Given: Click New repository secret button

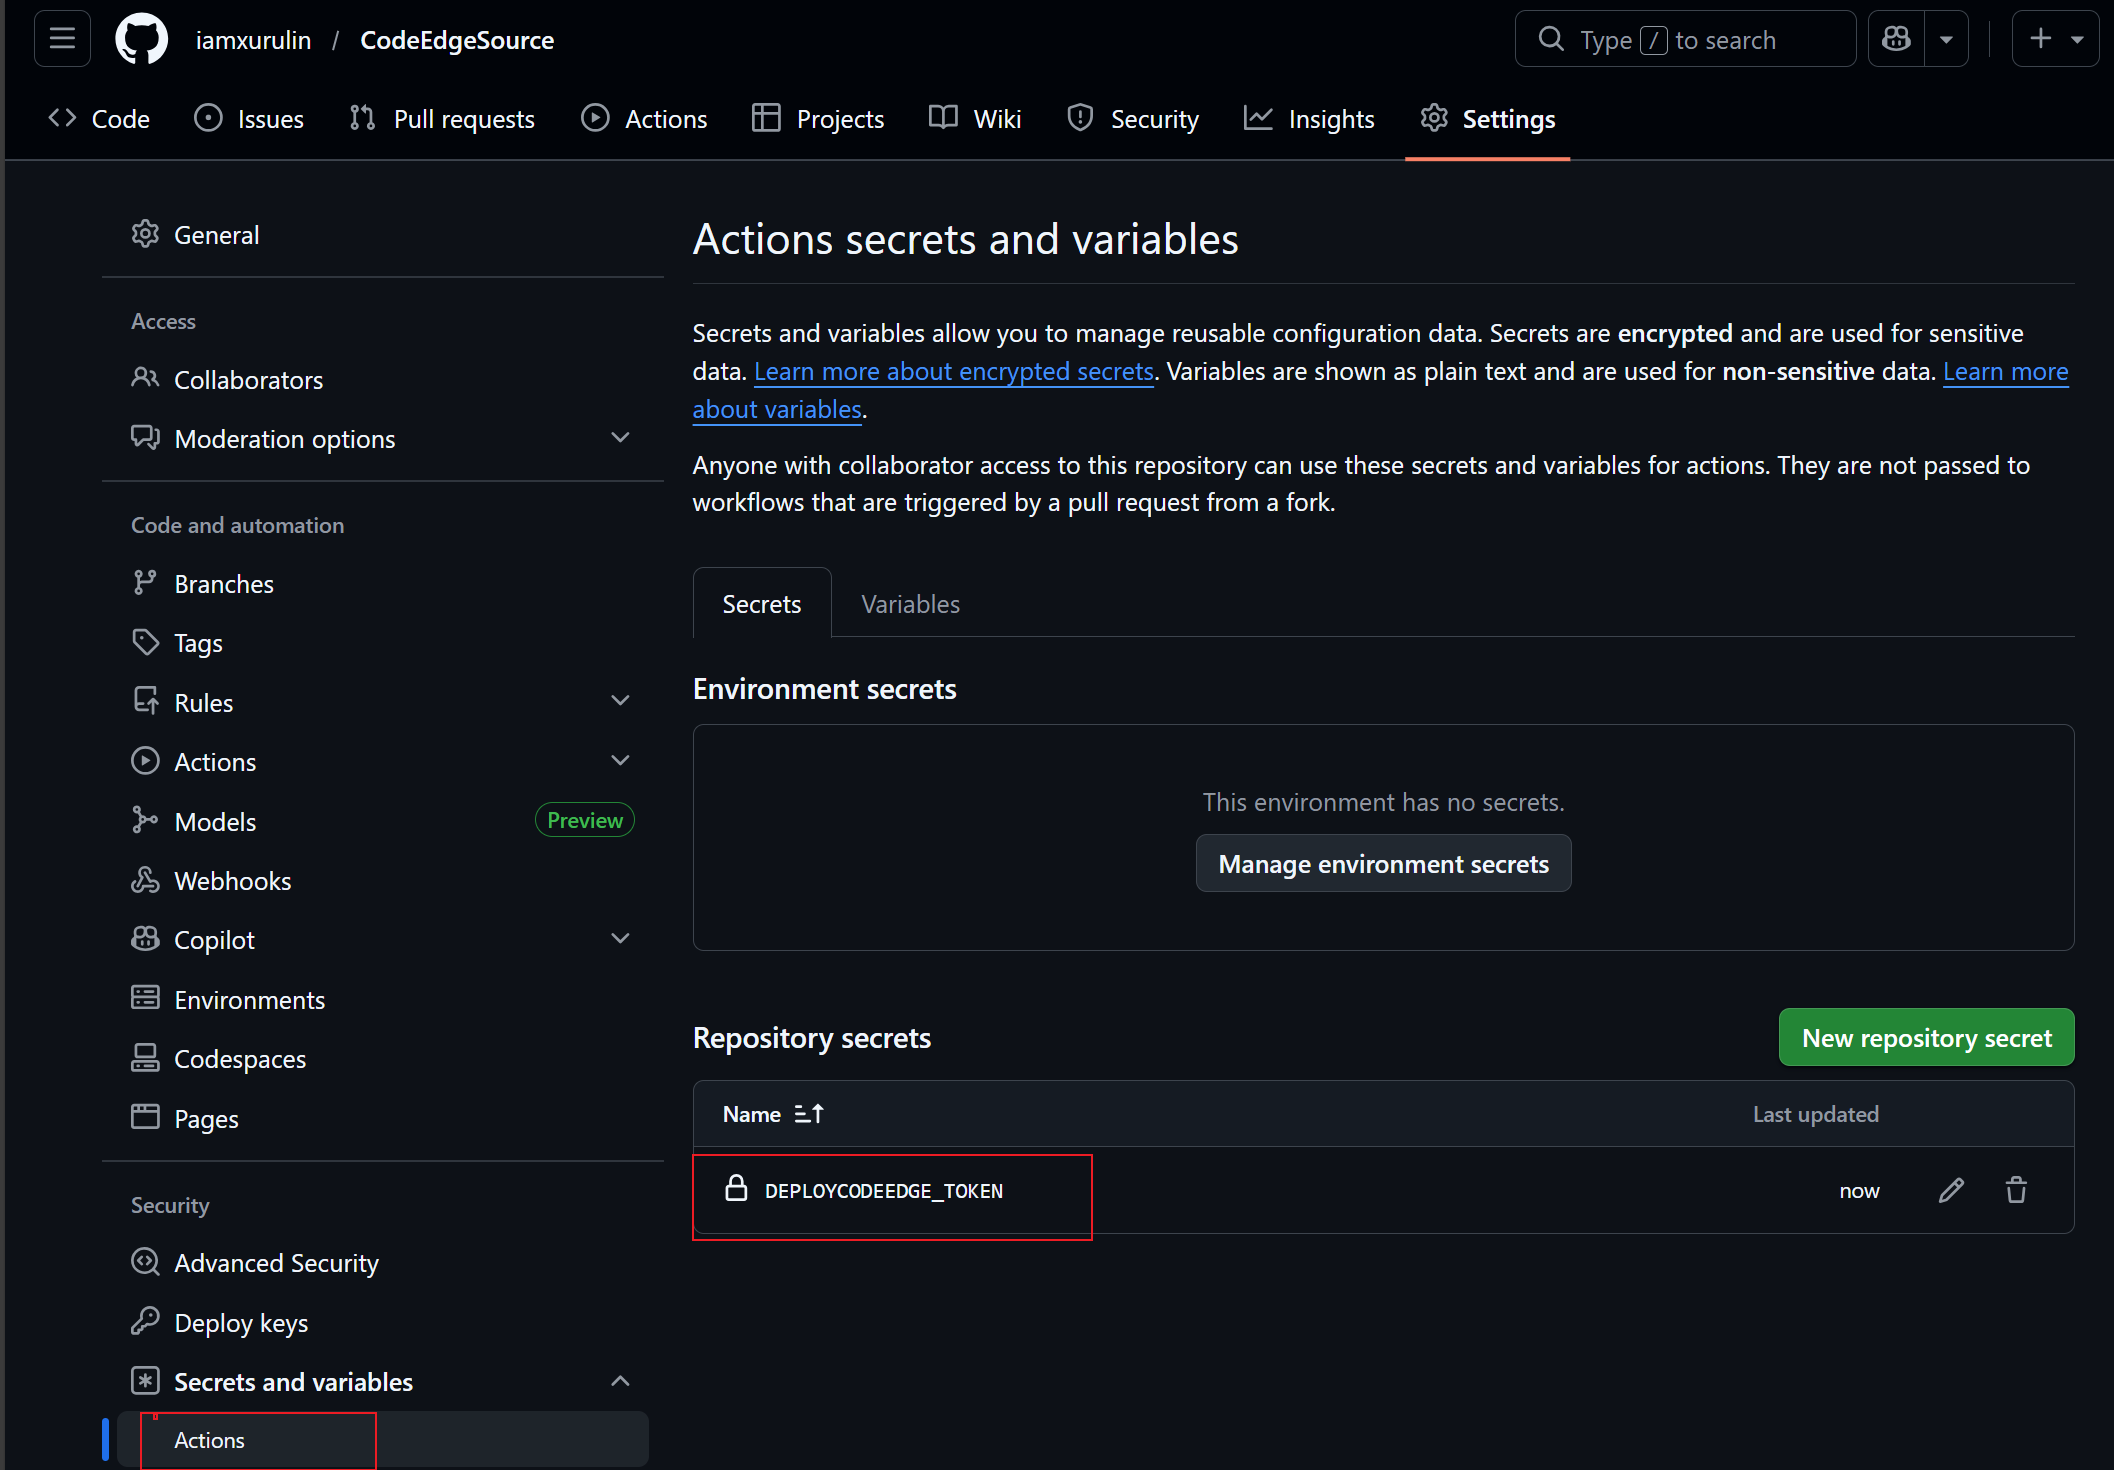Looking at the screenshot, I should click(x=1926, y=1038).
